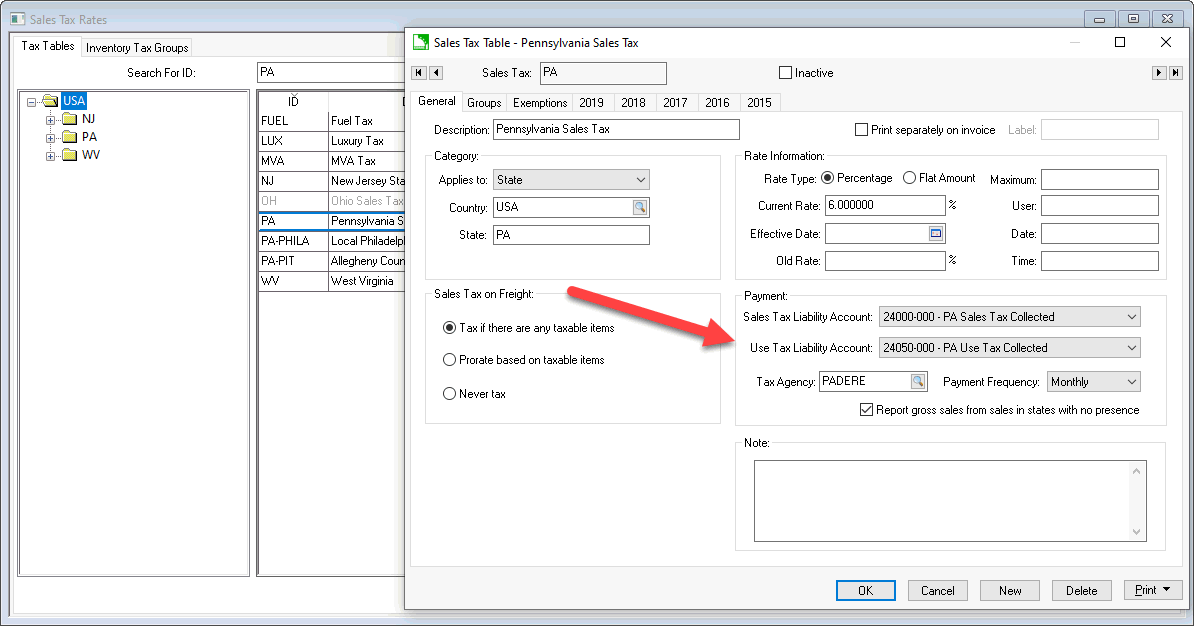Open Effective Date calendar picker
Viewport: 1194px width, 626px height.
tap(936, 233)
